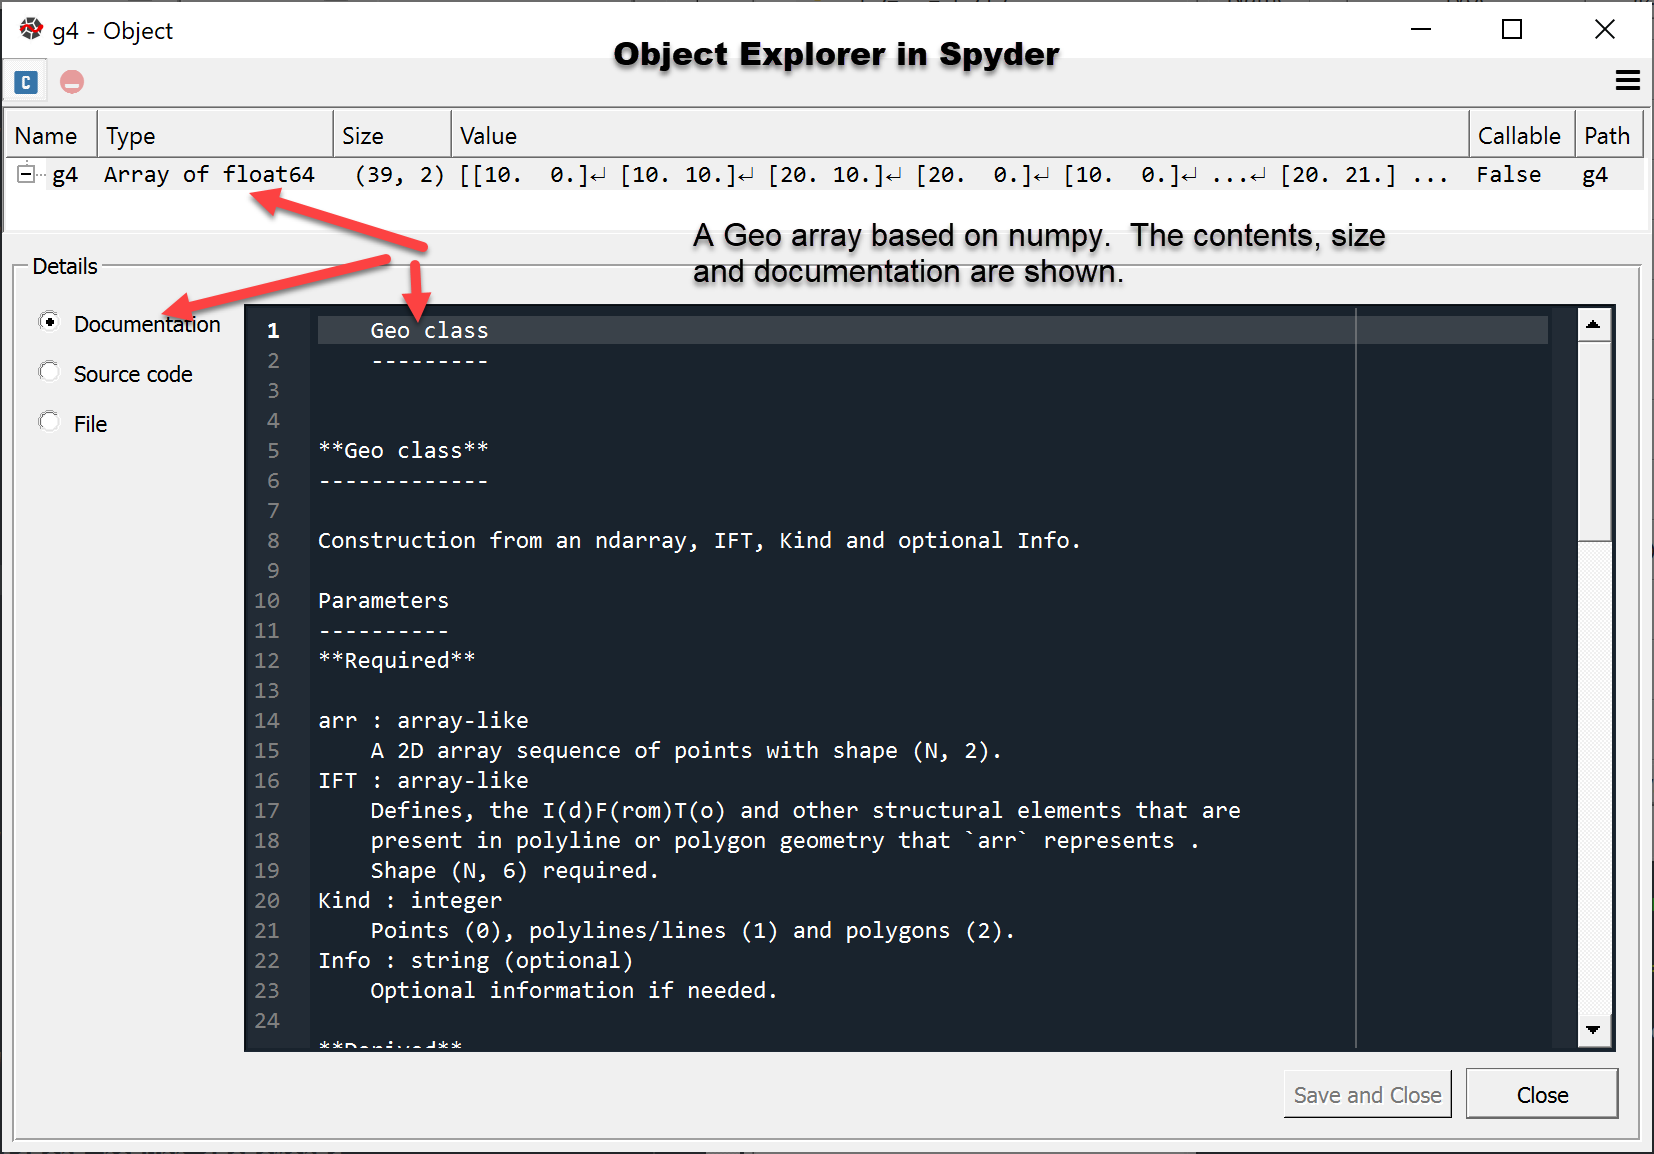The image size is (1654, 1154).
Task: Click the 'Construction from an ndarray' line
Action: click(699, 540)
